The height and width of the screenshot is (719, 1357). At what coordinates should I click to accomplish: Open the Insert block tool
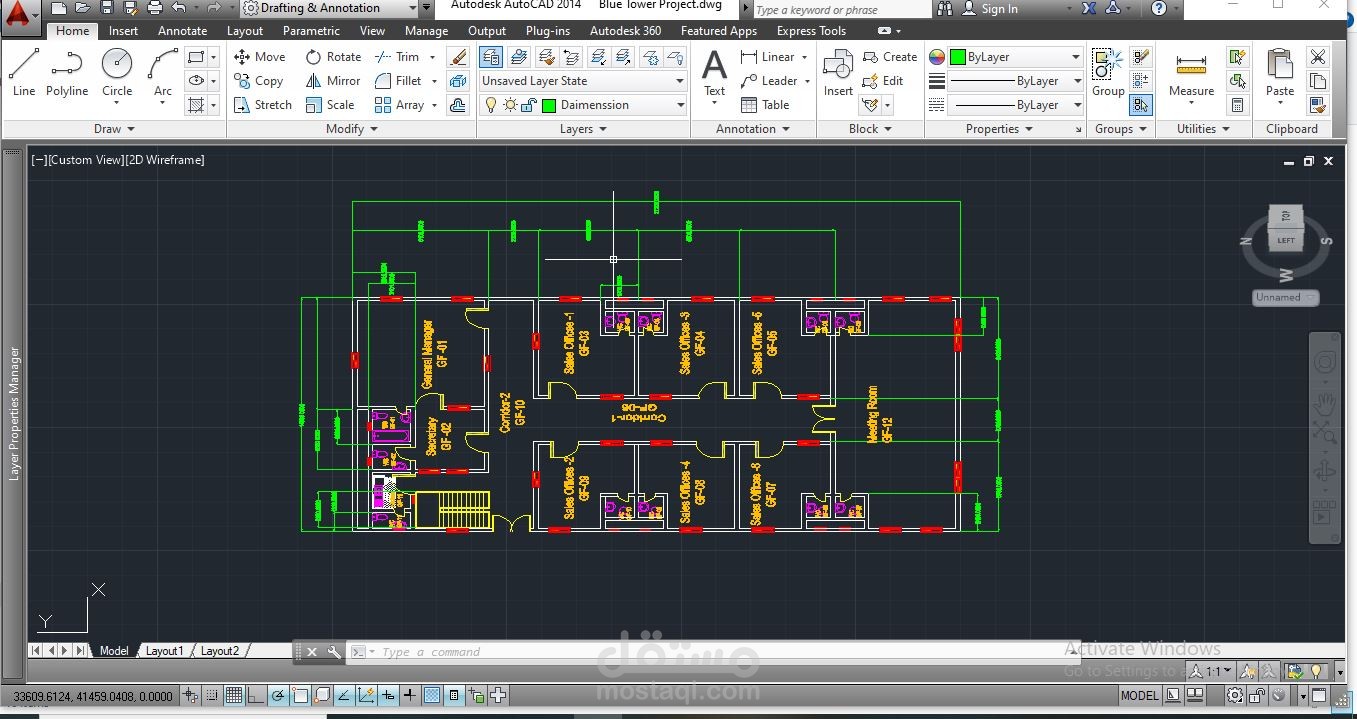tap(838, 74)
